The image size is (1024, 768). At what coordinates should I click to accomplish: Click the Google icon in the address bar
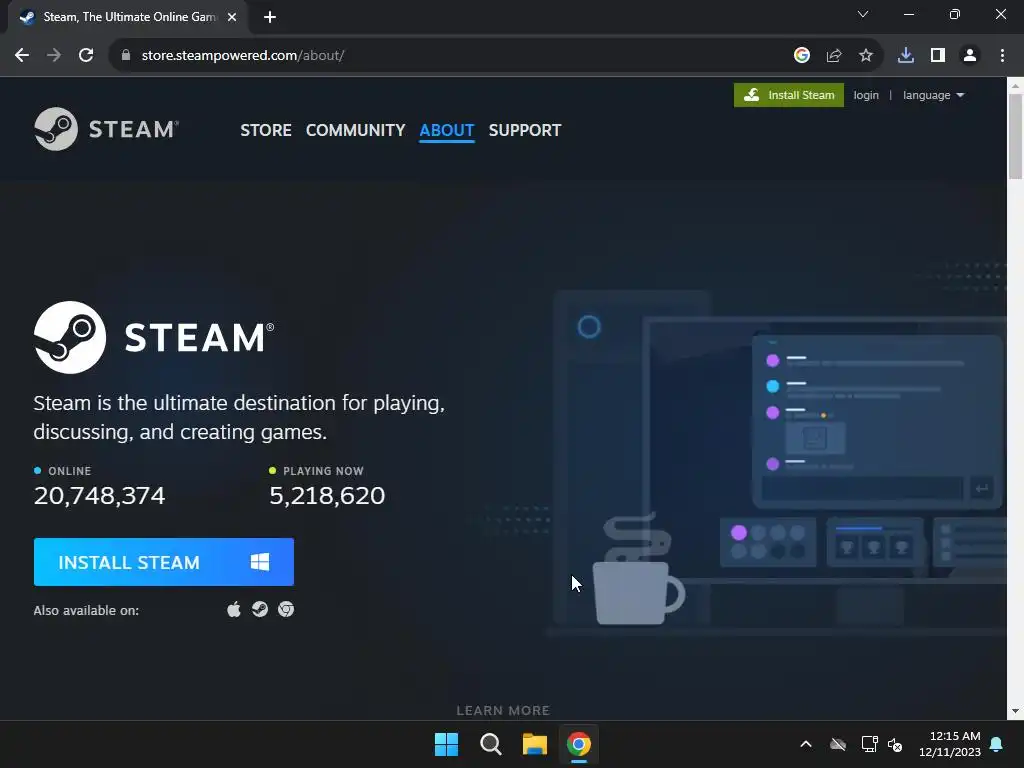tap(802, 56)
